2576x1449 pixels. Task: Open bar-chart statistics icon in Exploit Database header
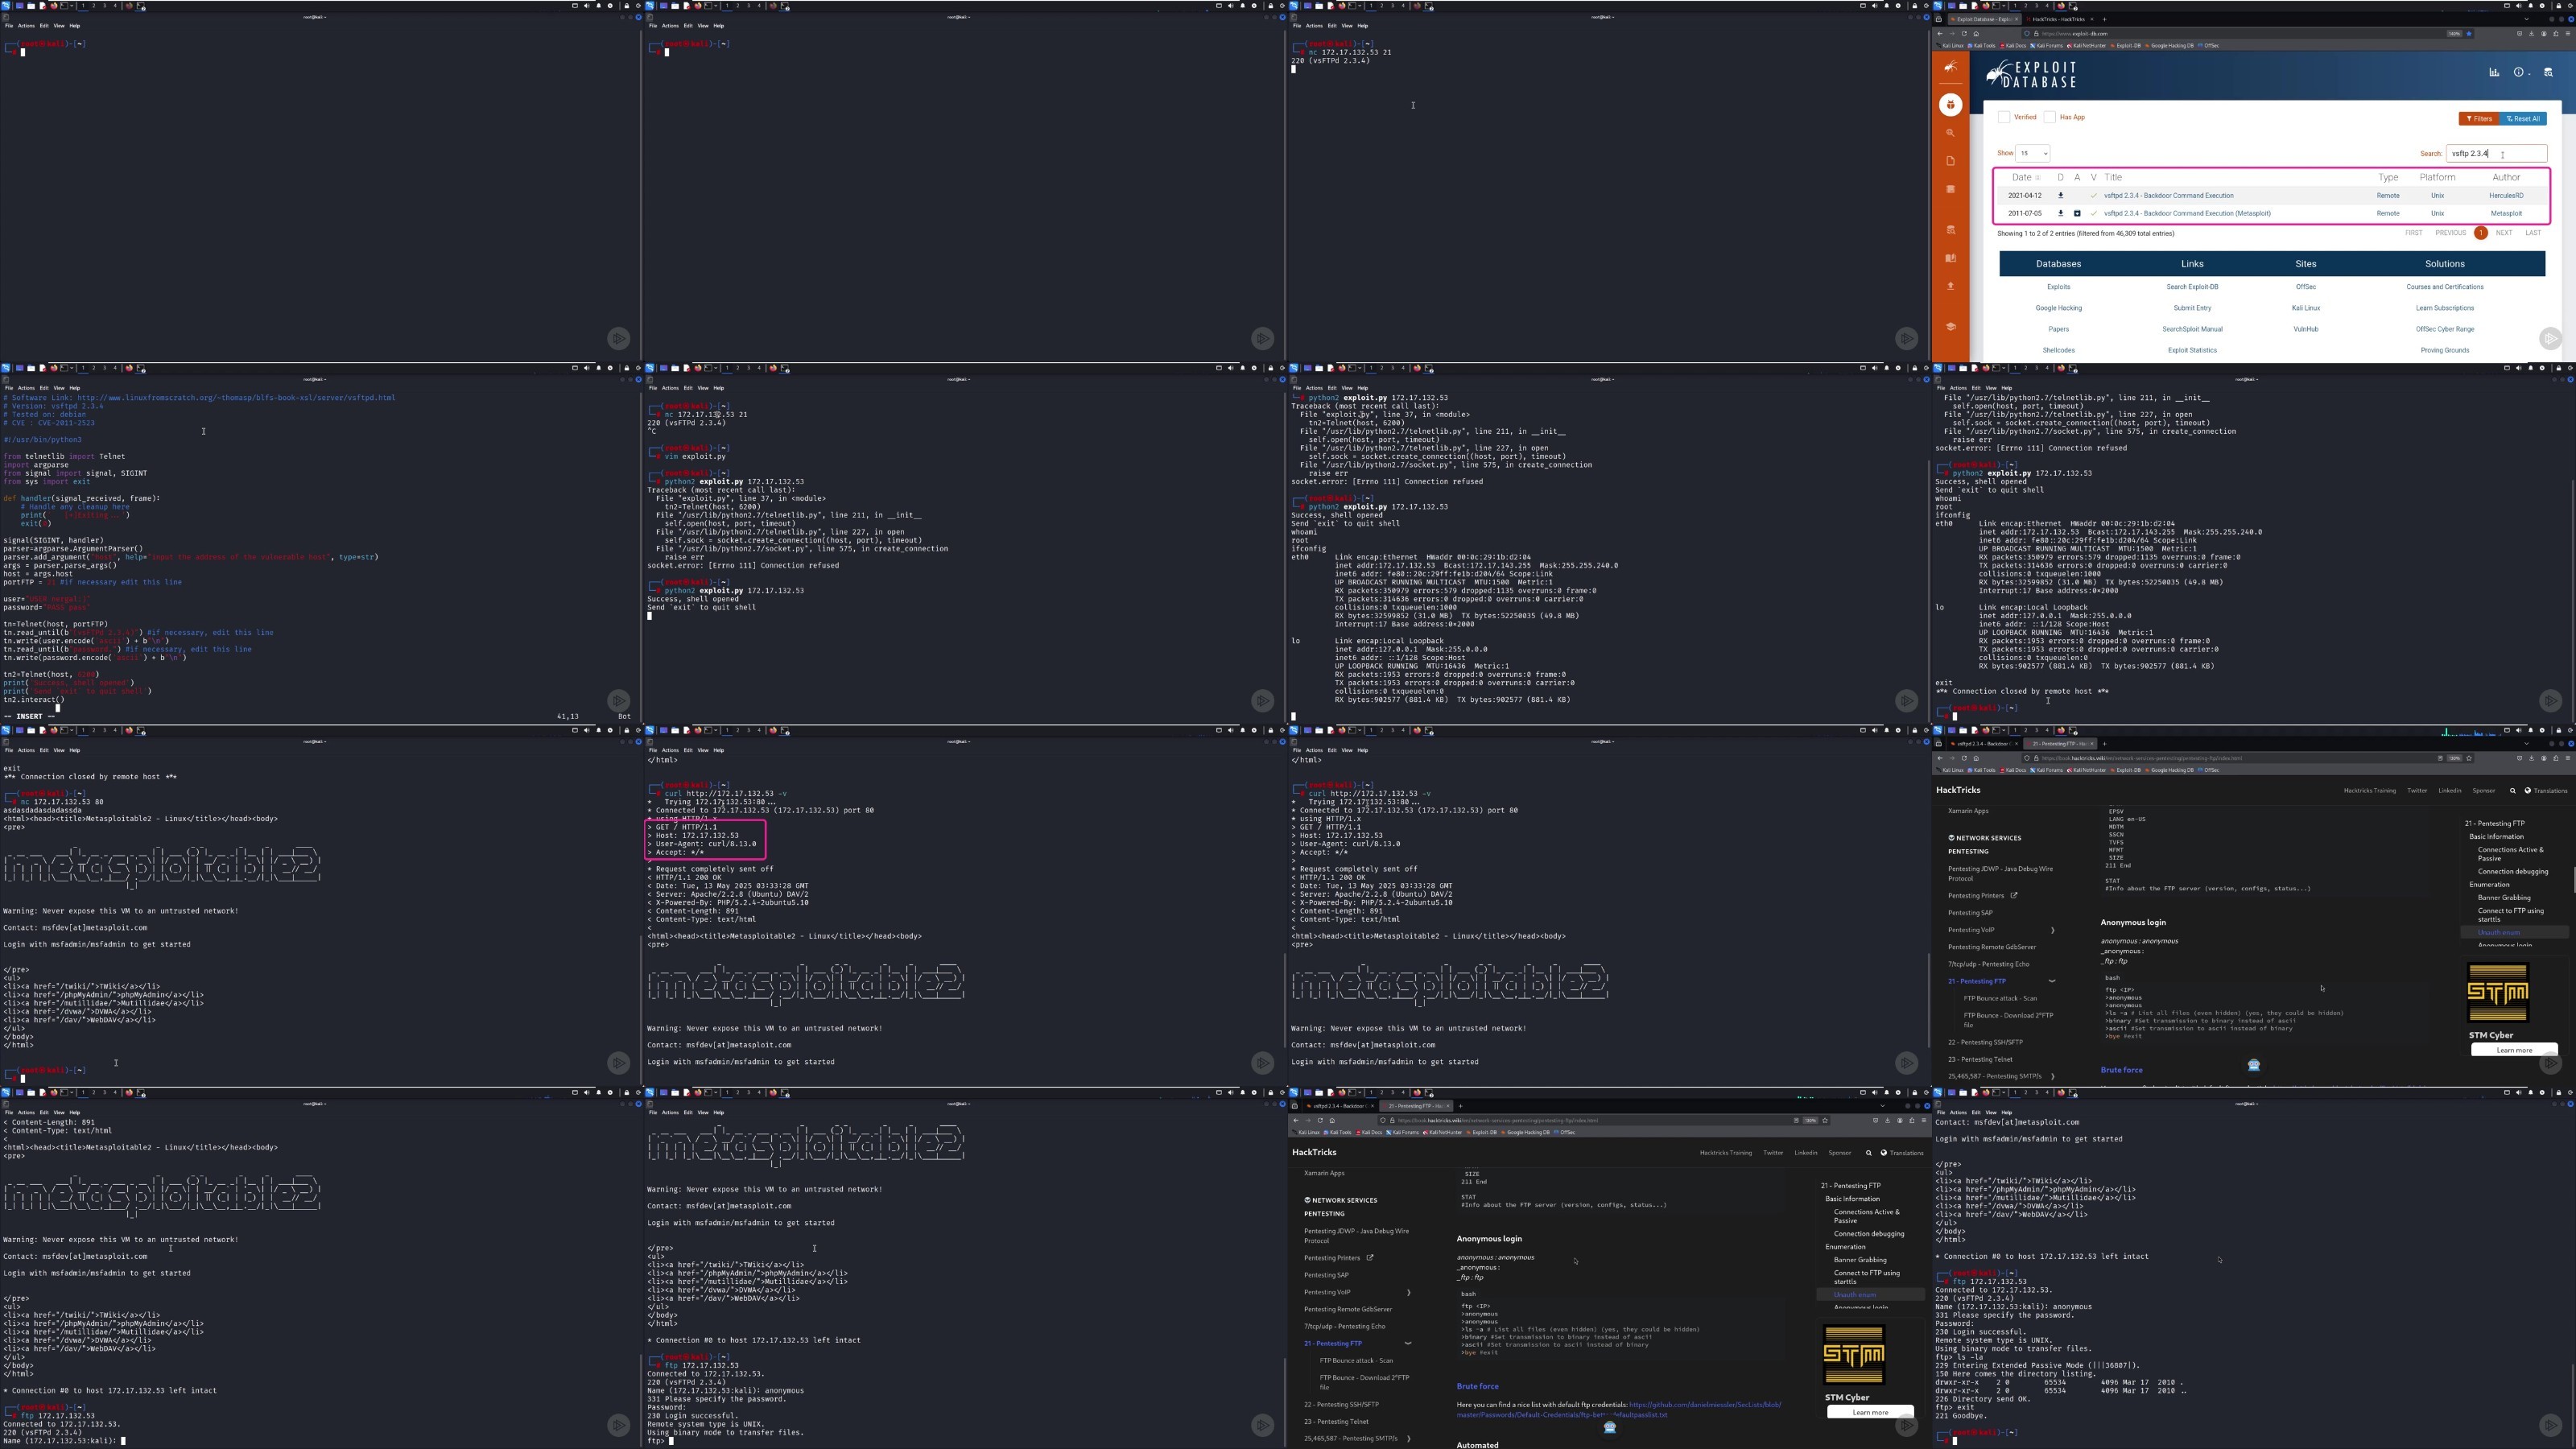[x=2494, y=72]
